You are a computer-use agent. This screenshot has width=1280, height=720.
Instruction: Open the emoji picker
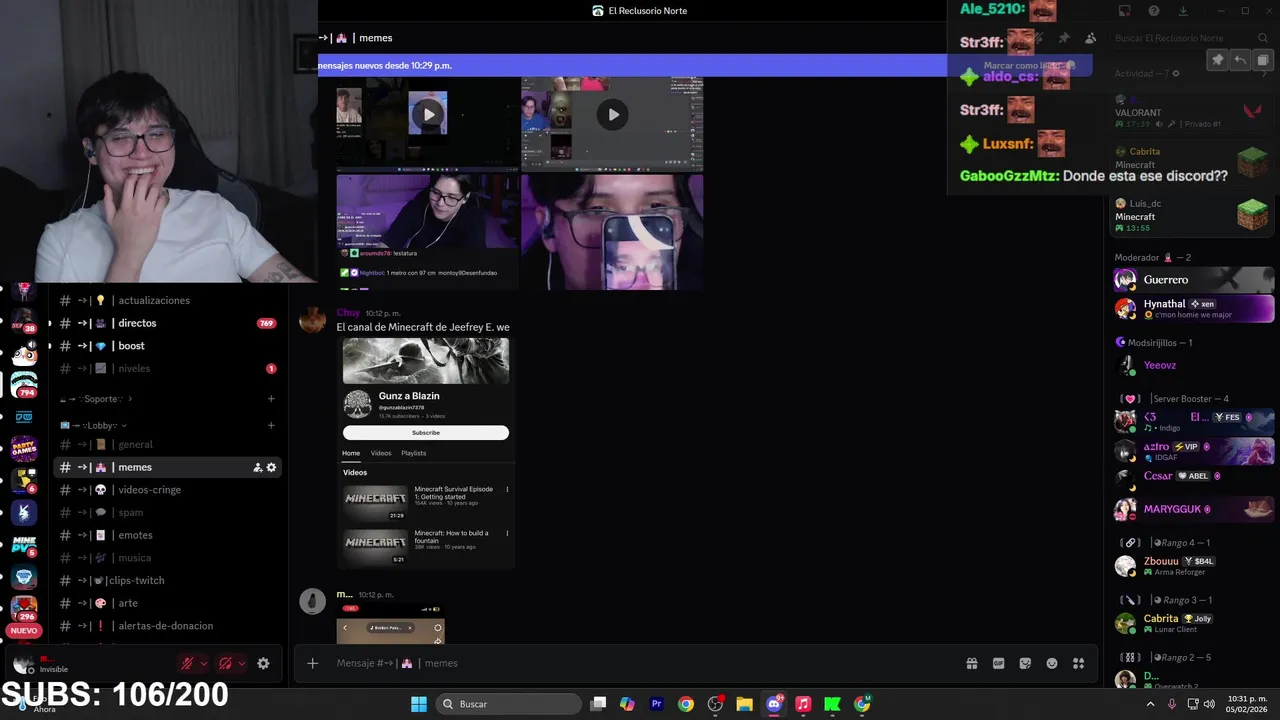pyautogui.click(x=1052, y=663)
